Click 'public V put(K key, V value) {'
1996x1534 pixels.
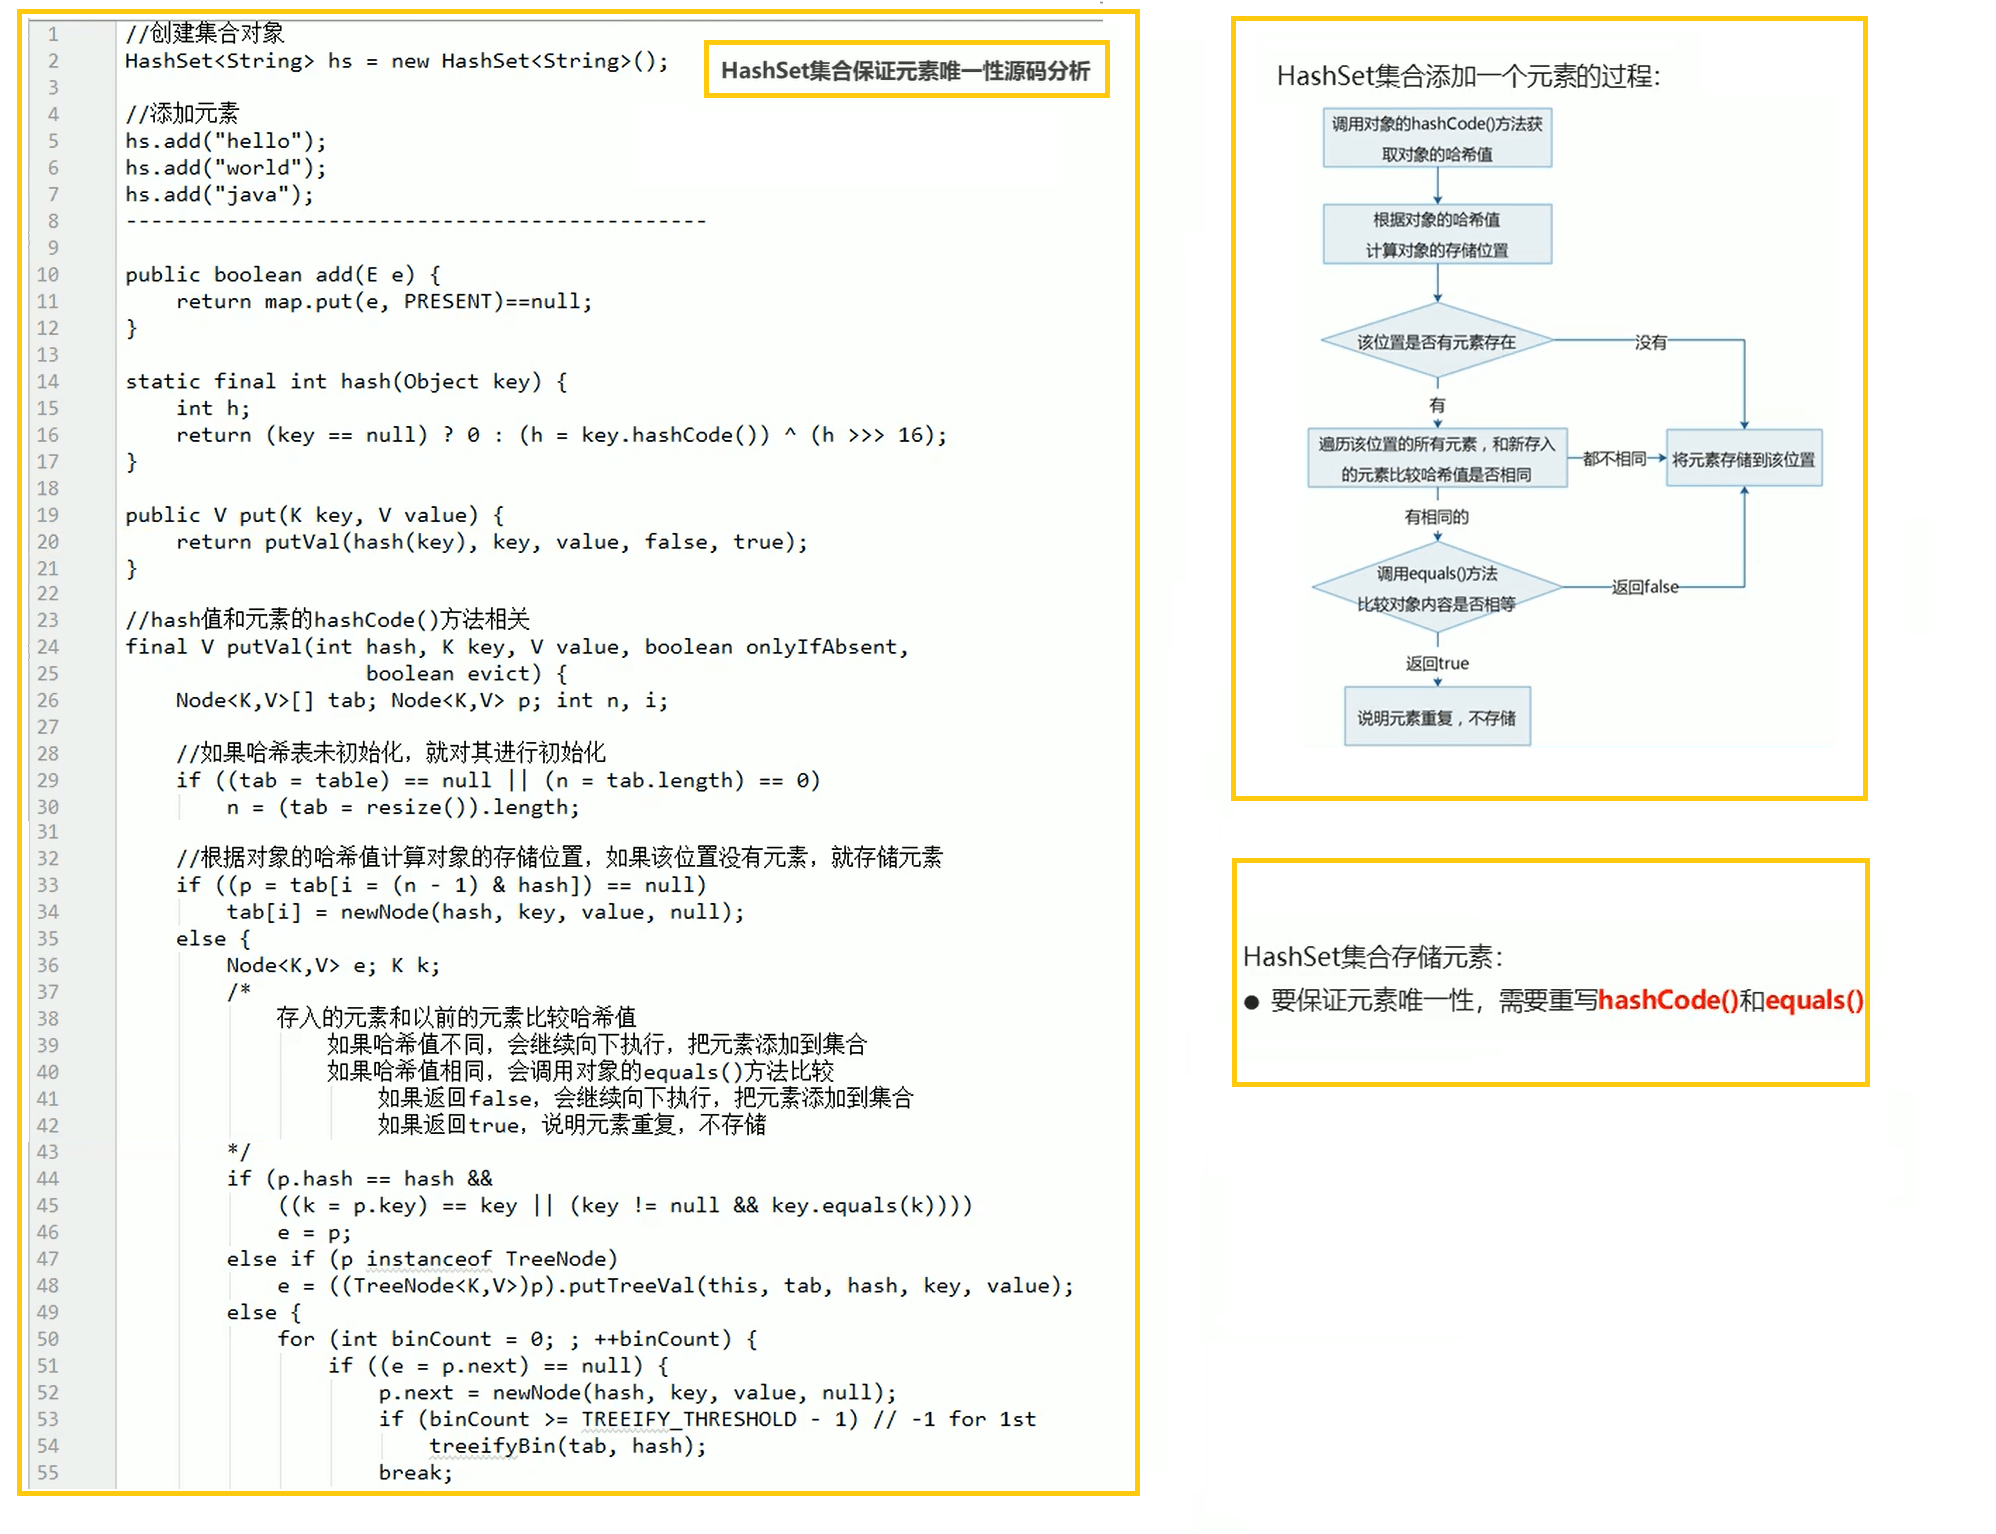pos(315,516)
